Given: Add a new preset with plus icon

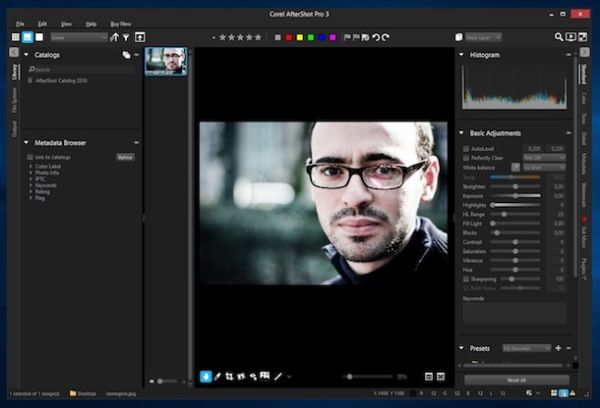Looking at the screenshot, I should tap(558, 348).
